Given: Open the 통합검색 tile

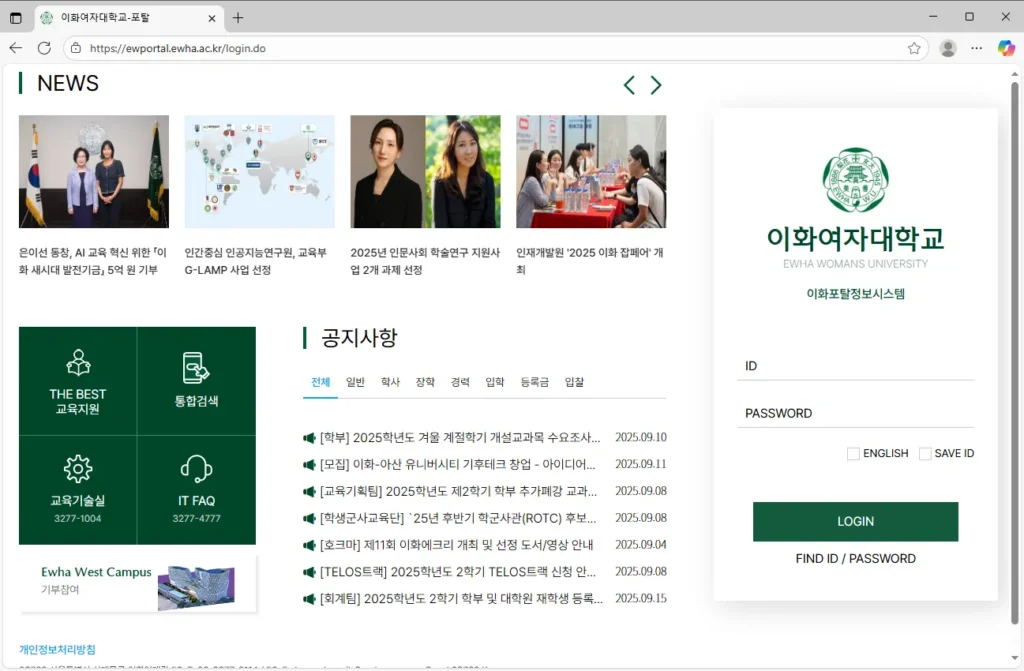Looking at the screenshot, I should [x=197, y=381].
